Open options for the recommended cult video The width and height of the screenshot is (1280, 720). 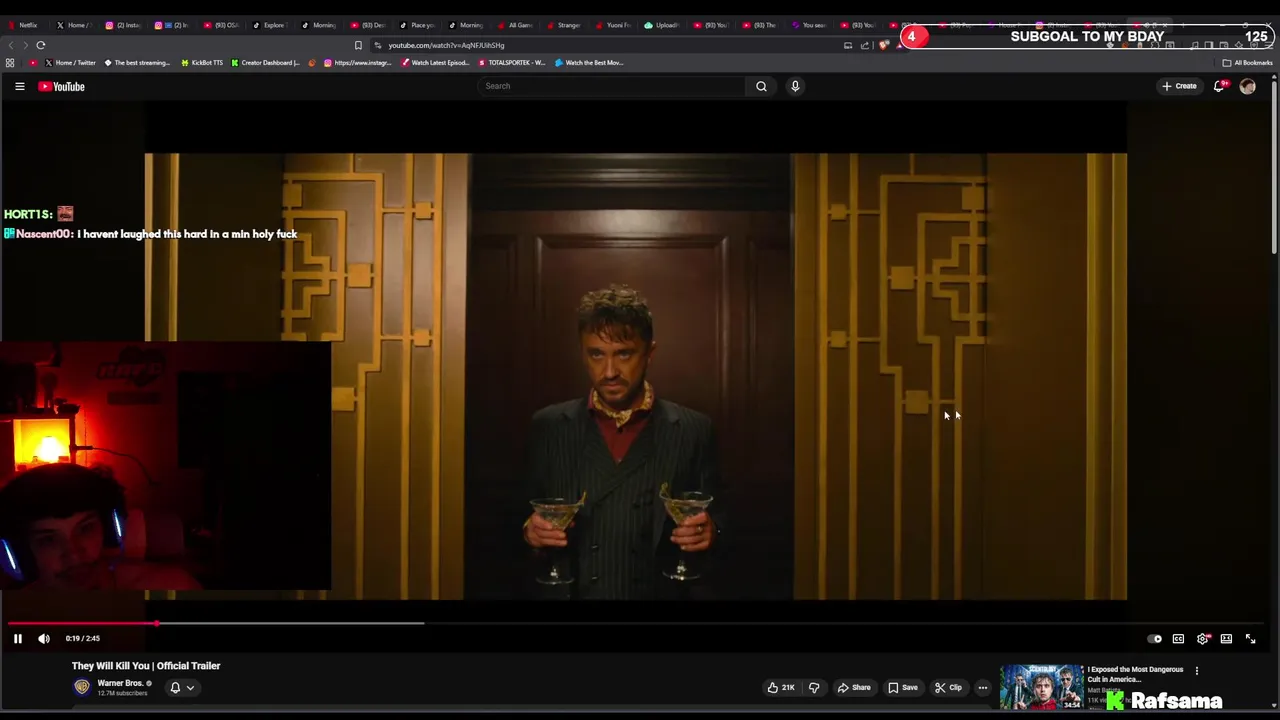pos(1196,671)
